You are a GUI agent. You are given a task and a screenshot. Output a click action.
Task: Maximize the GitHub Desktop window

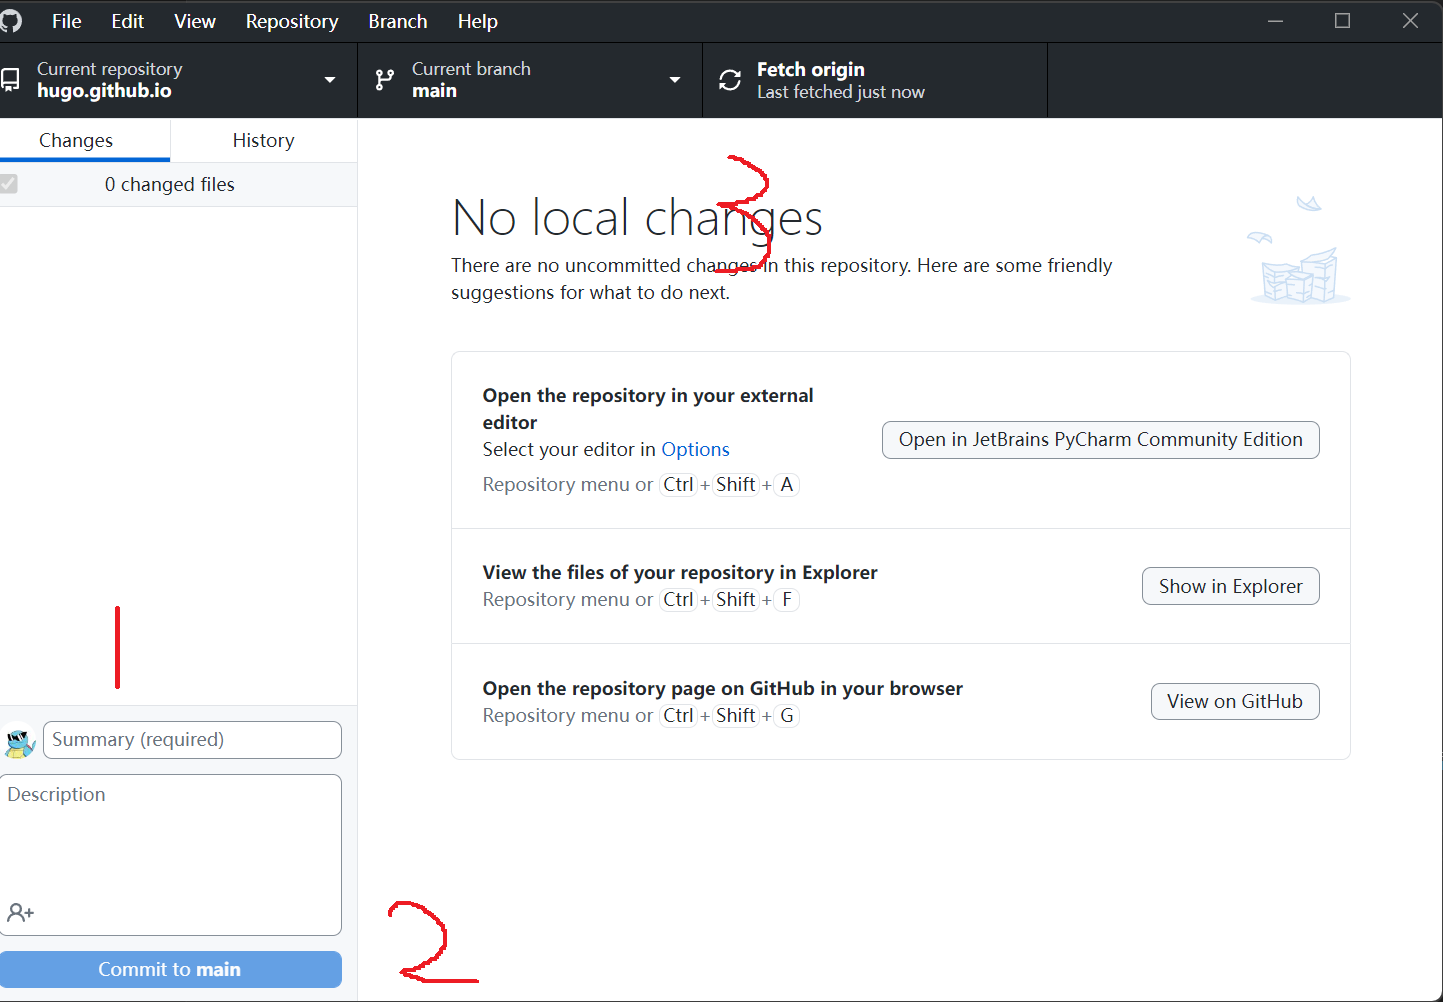tap(1342, 21)
